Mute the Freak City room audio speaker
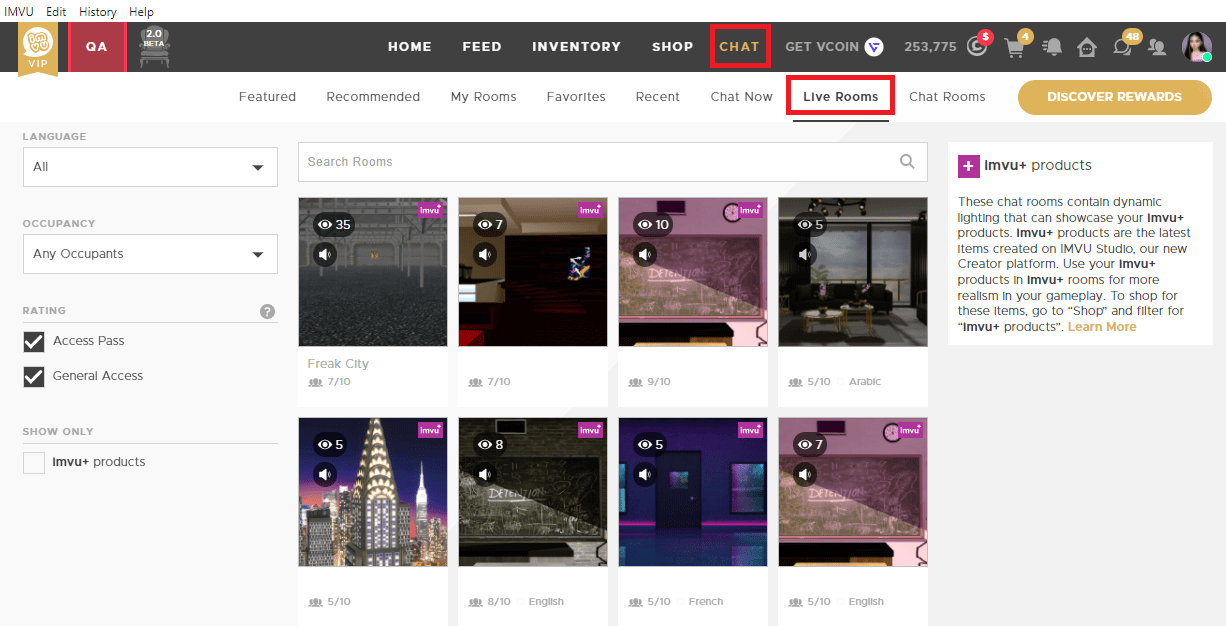The height and width of the screenshot is (626, 1226). [324, 254]
